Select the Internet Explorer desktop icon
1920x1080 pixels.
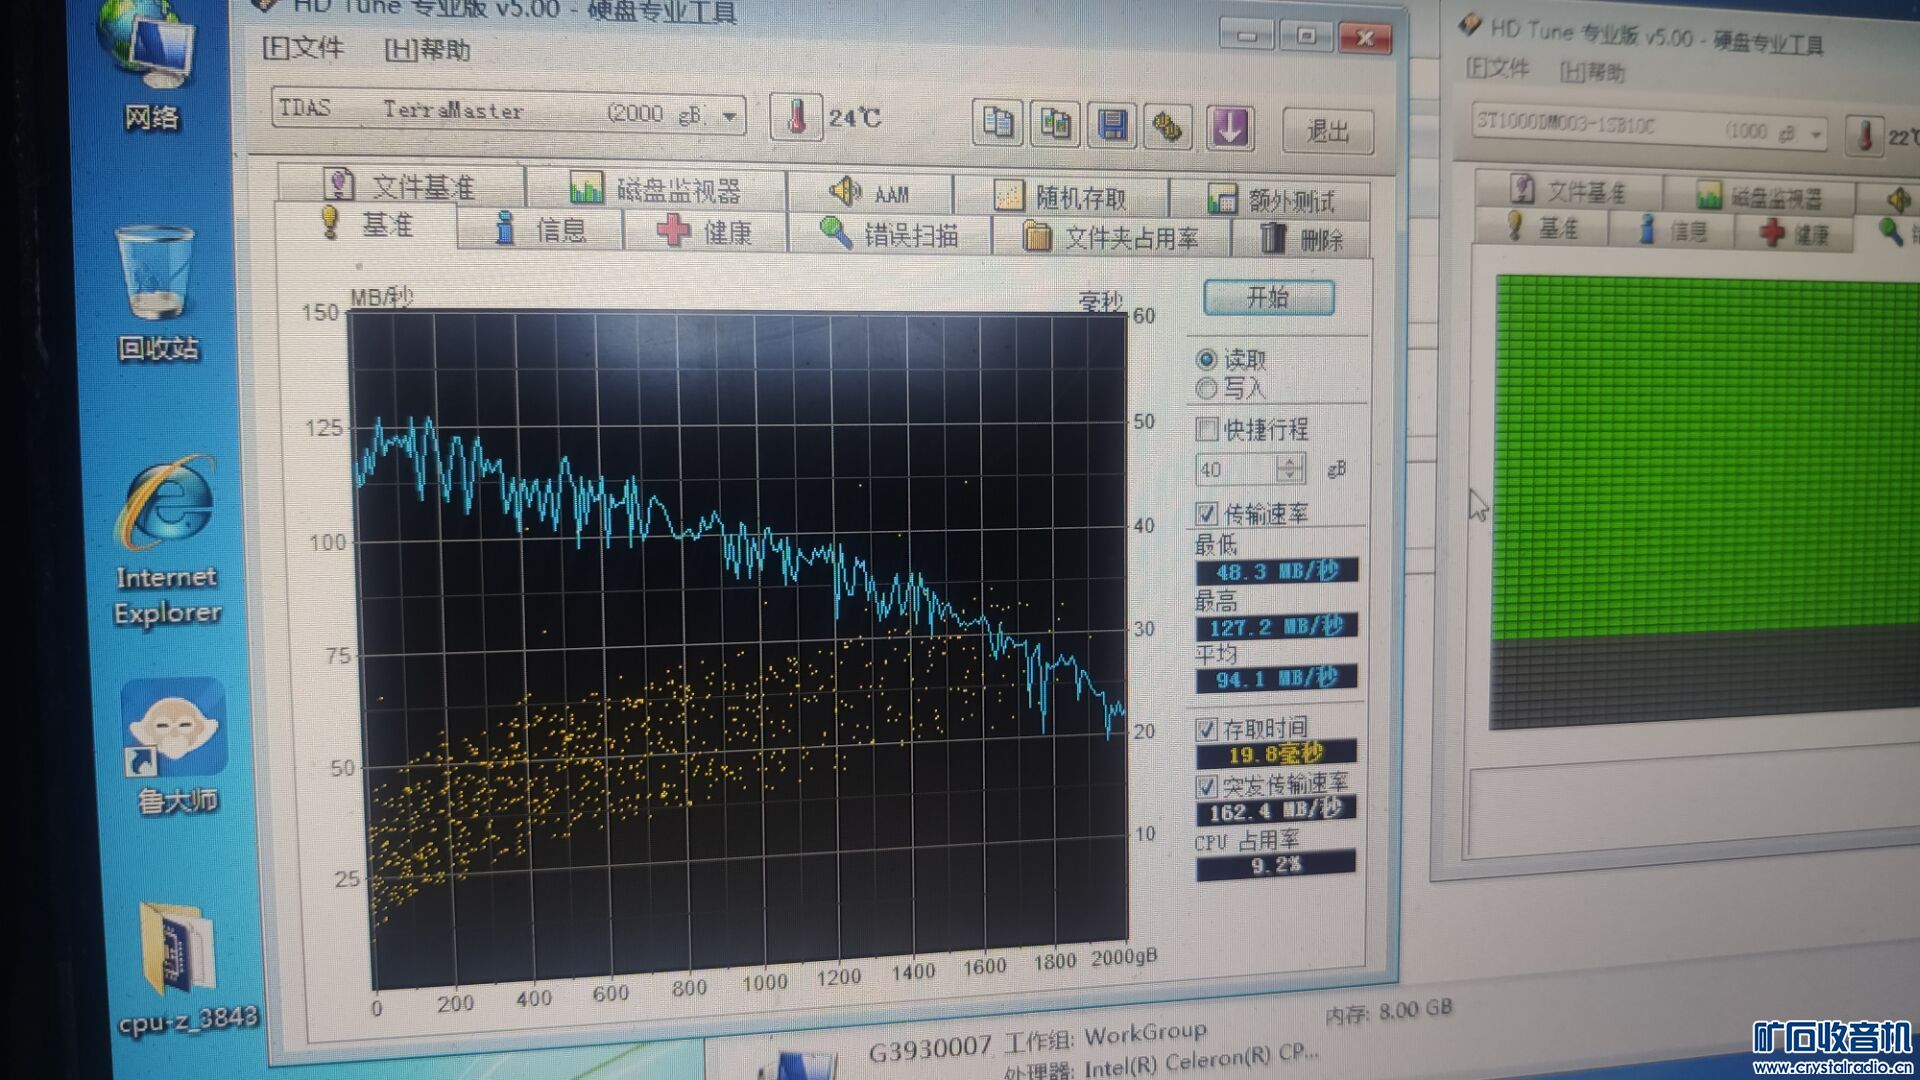pyautogui.click(x=167, y=543)
